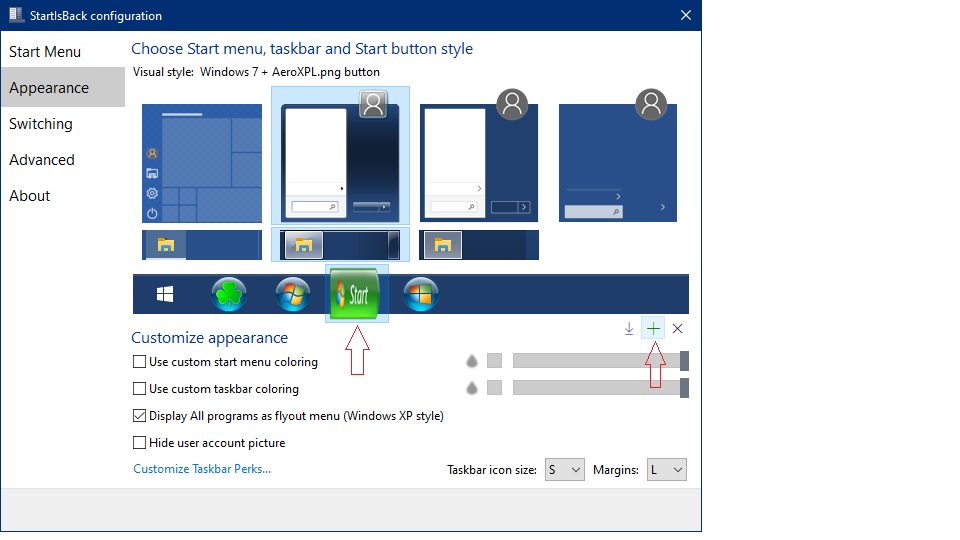Close the StartIsBack configuration window
Viewport: 960px width, 540px height.
click(686, 15)
